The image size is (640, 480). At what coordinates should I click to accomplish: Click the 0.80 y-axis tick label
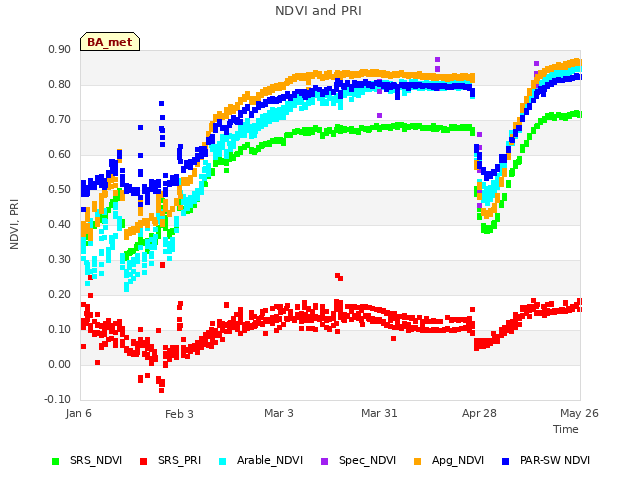tap(60, 85)
